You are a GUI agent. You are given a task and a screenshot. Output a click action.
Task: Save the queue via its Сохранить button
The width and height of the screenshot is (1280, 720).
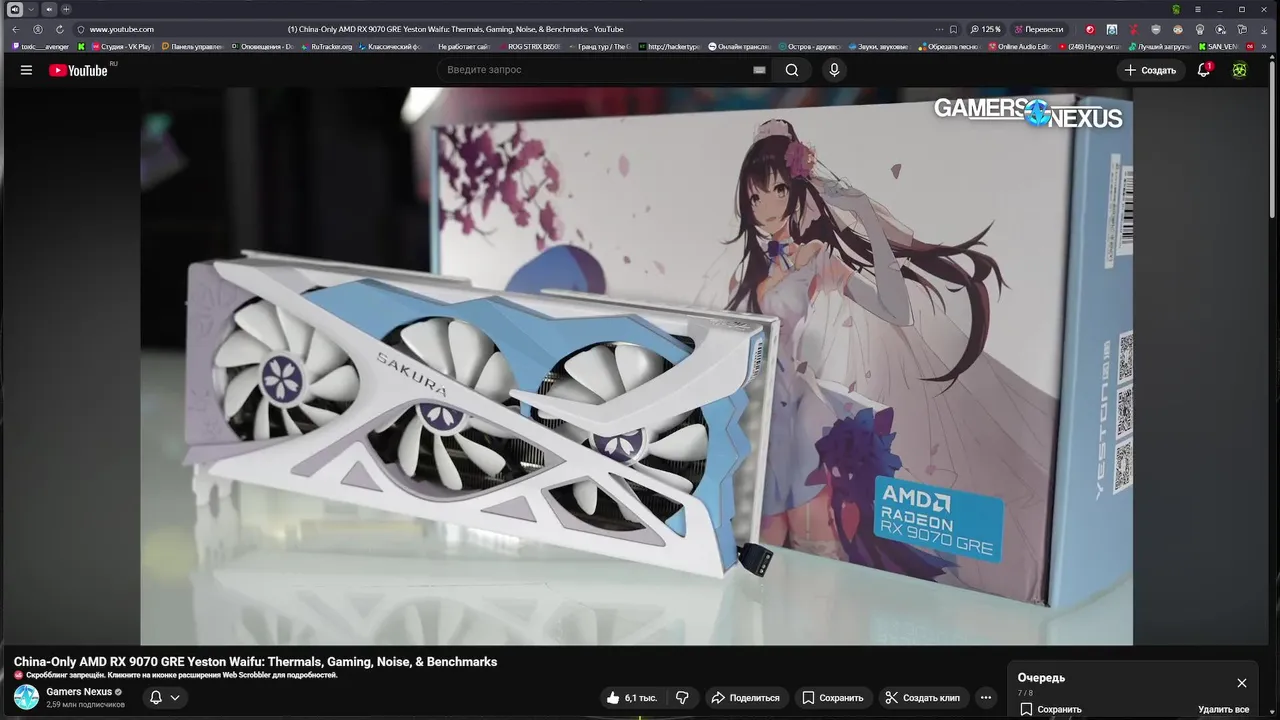1051,709
